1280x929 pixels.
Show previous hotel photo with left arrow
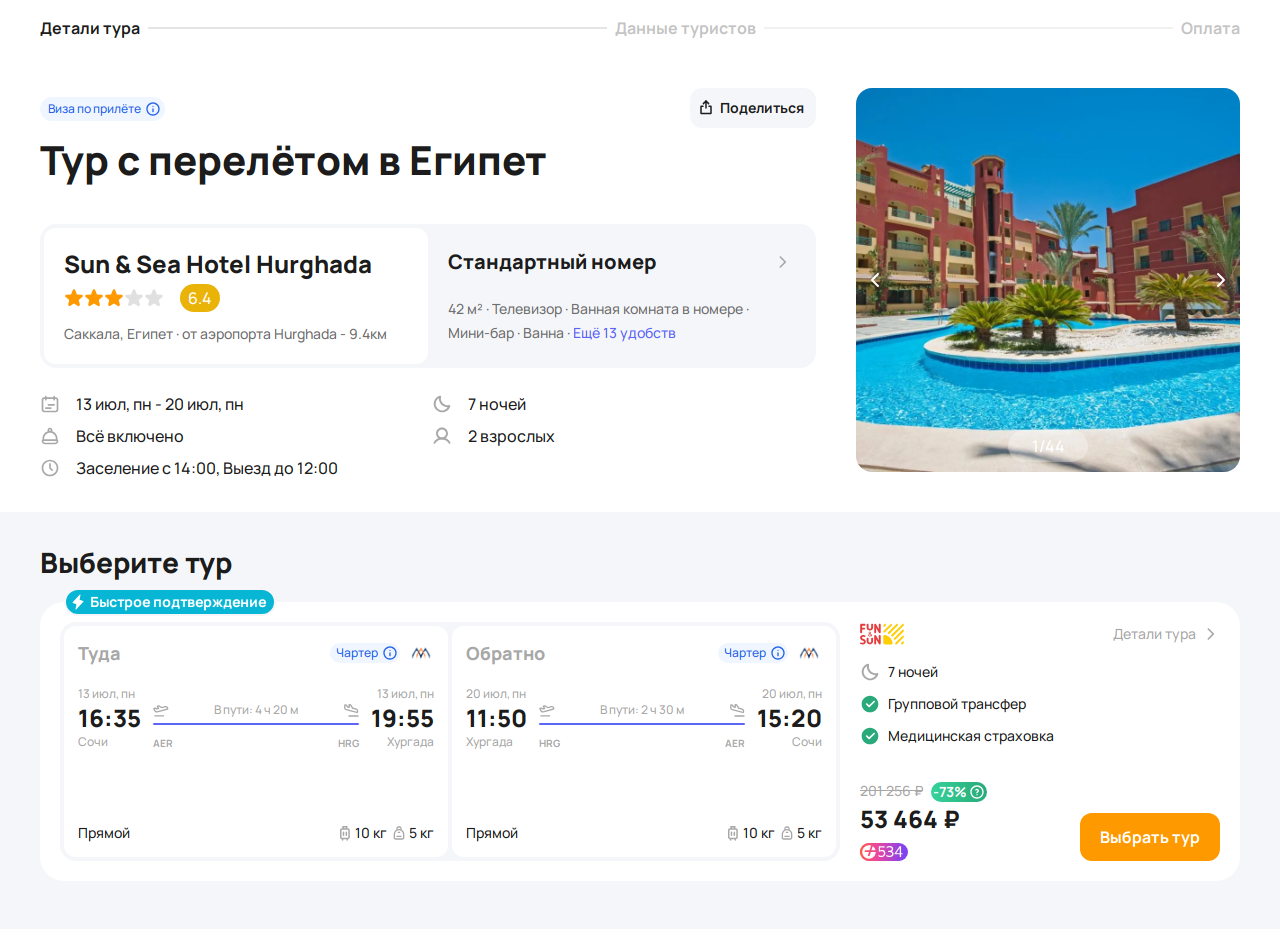pos(875,280)
